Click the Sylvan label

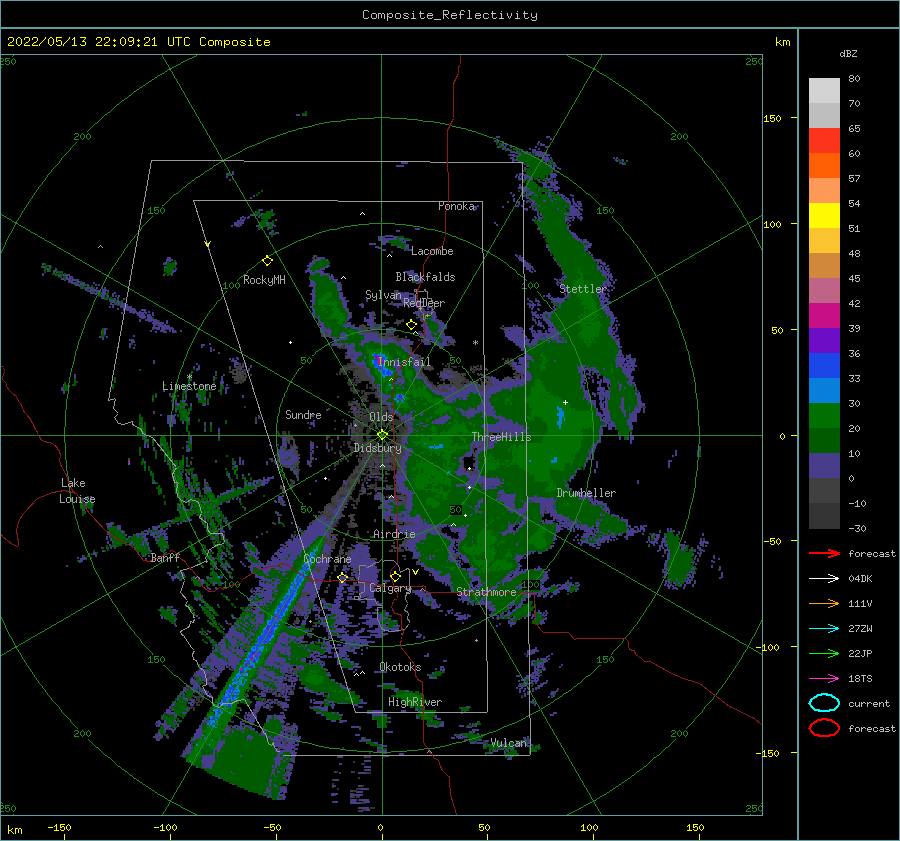coord(383,294)
